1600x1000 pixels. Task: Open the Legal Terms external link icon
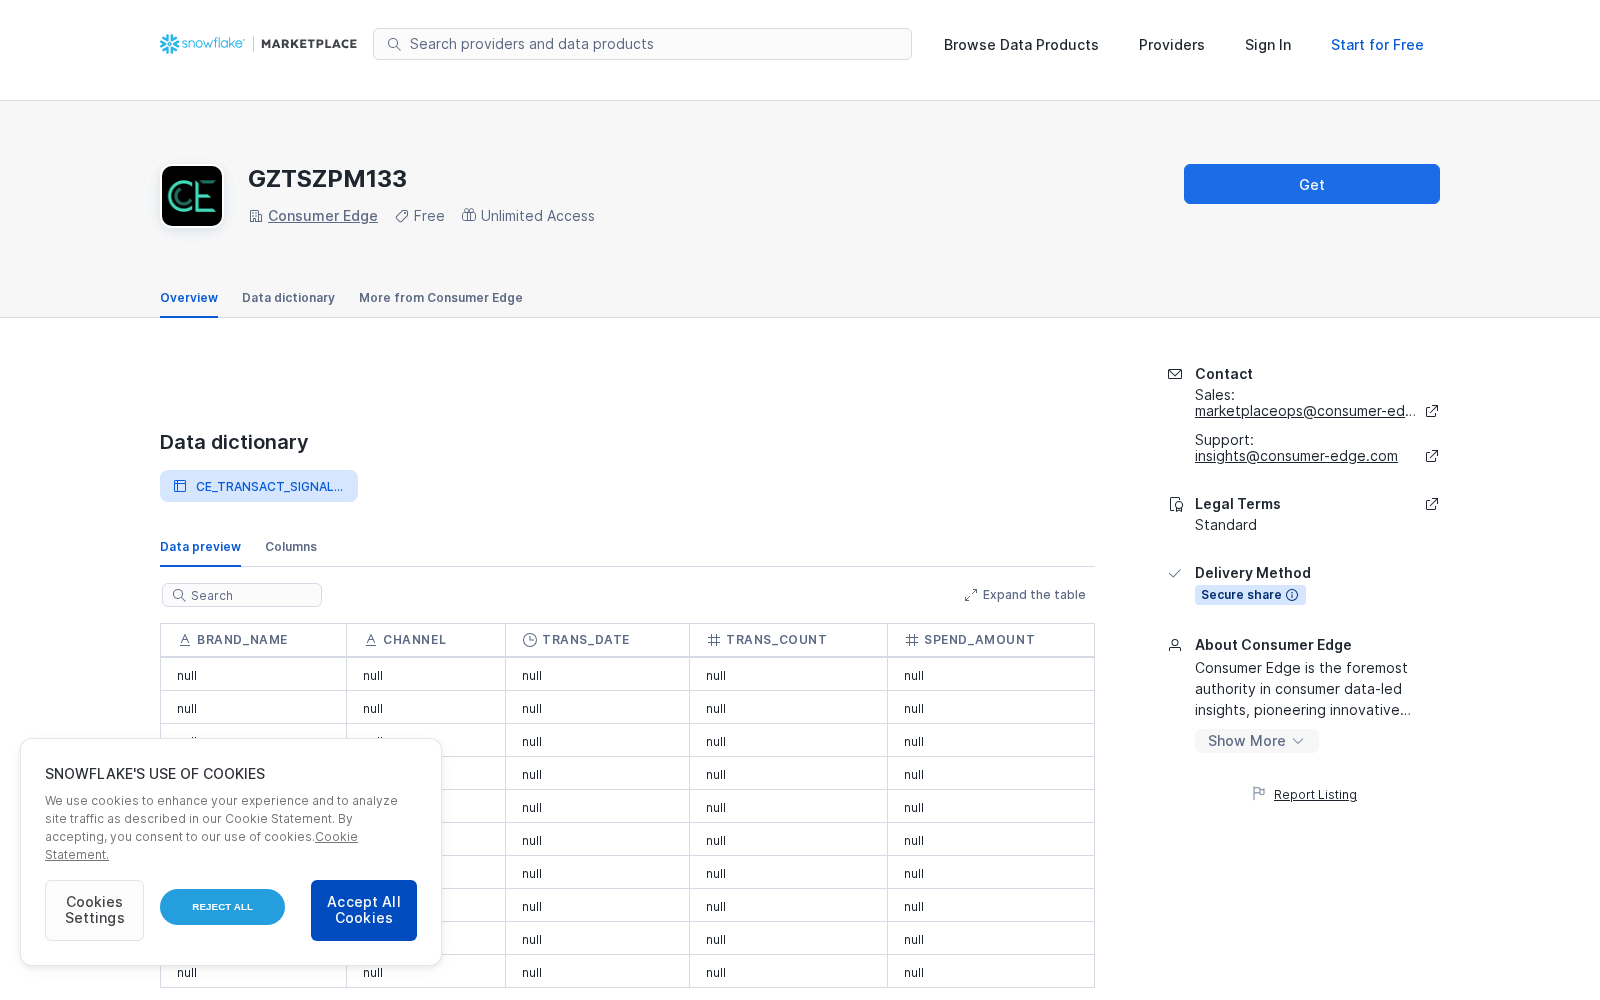(x=1432, y=504)
